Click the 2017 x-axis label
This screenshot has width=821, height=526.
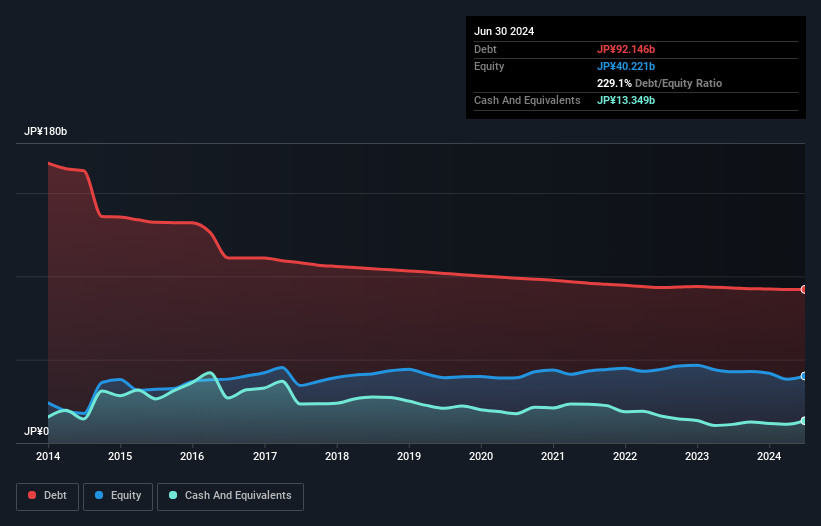pos(265,456)
